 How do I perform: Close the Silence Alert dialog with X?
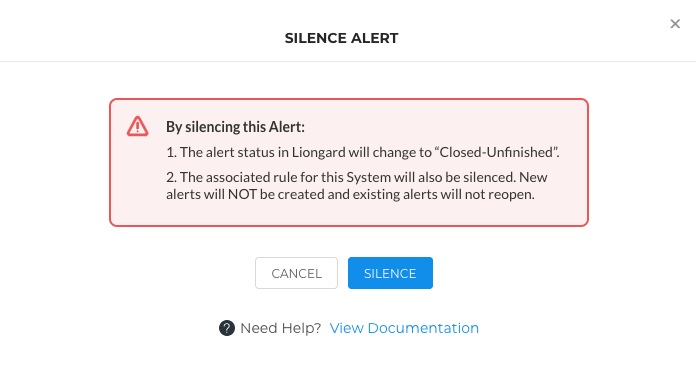point(675,24)
